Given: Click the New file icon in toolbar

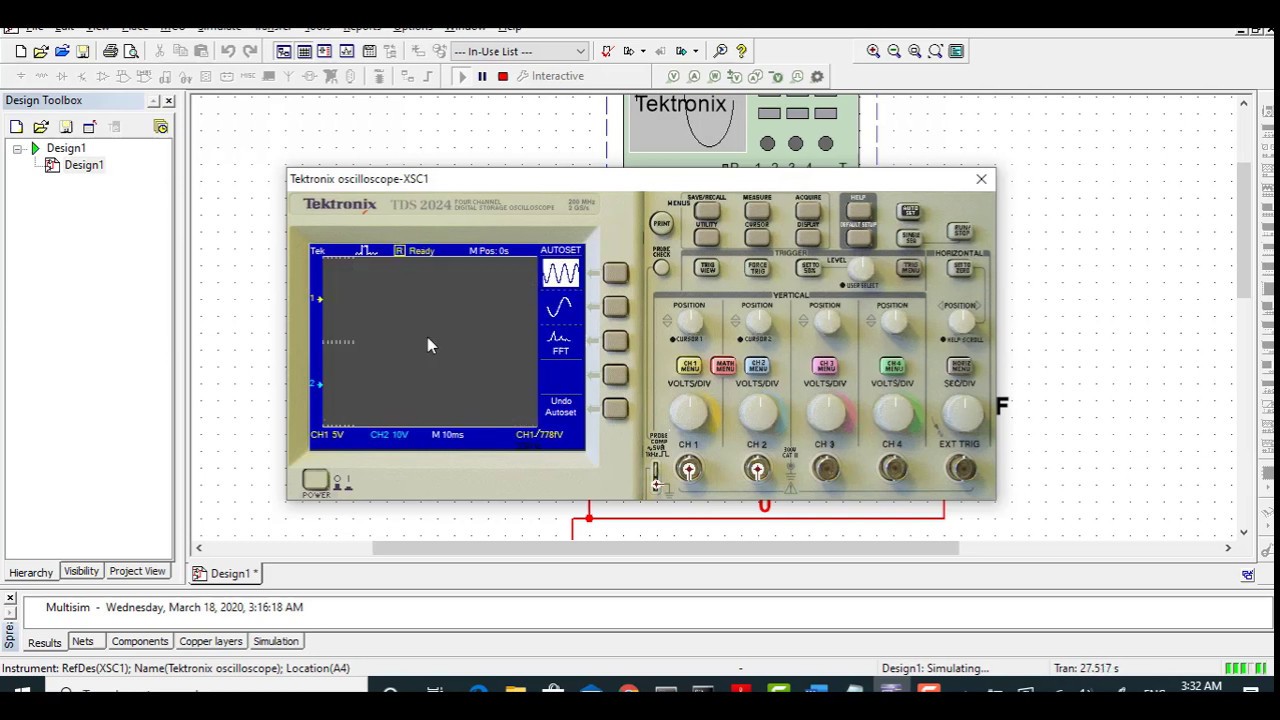Looking at the screenshot, I should click(20, 51).
